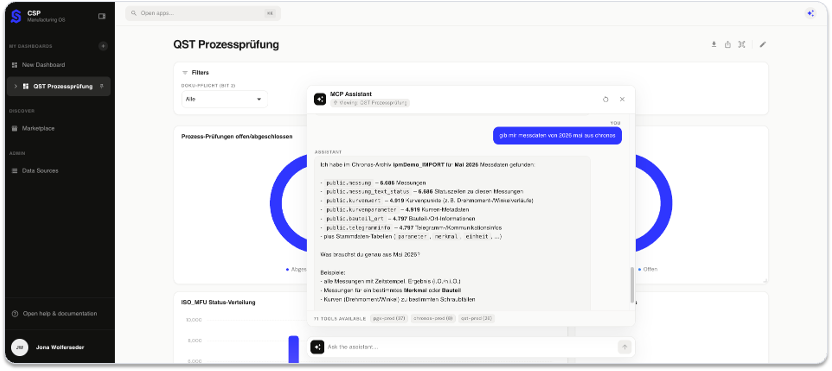Close the MCP Assistant panel
Image resolution: width=832 pixels, height=371 pixels.
click(x=622, y=99)
